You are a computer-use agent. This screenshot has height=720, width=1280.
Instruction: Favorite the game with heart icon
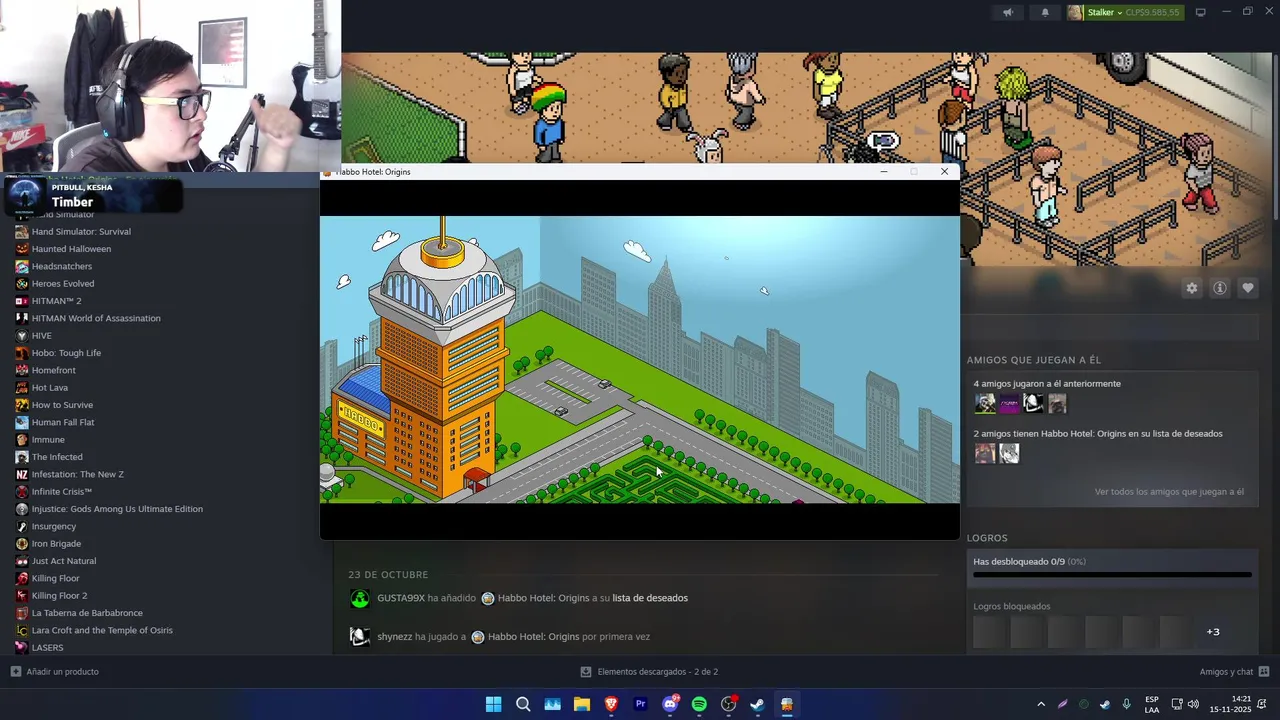[1247, 288]
